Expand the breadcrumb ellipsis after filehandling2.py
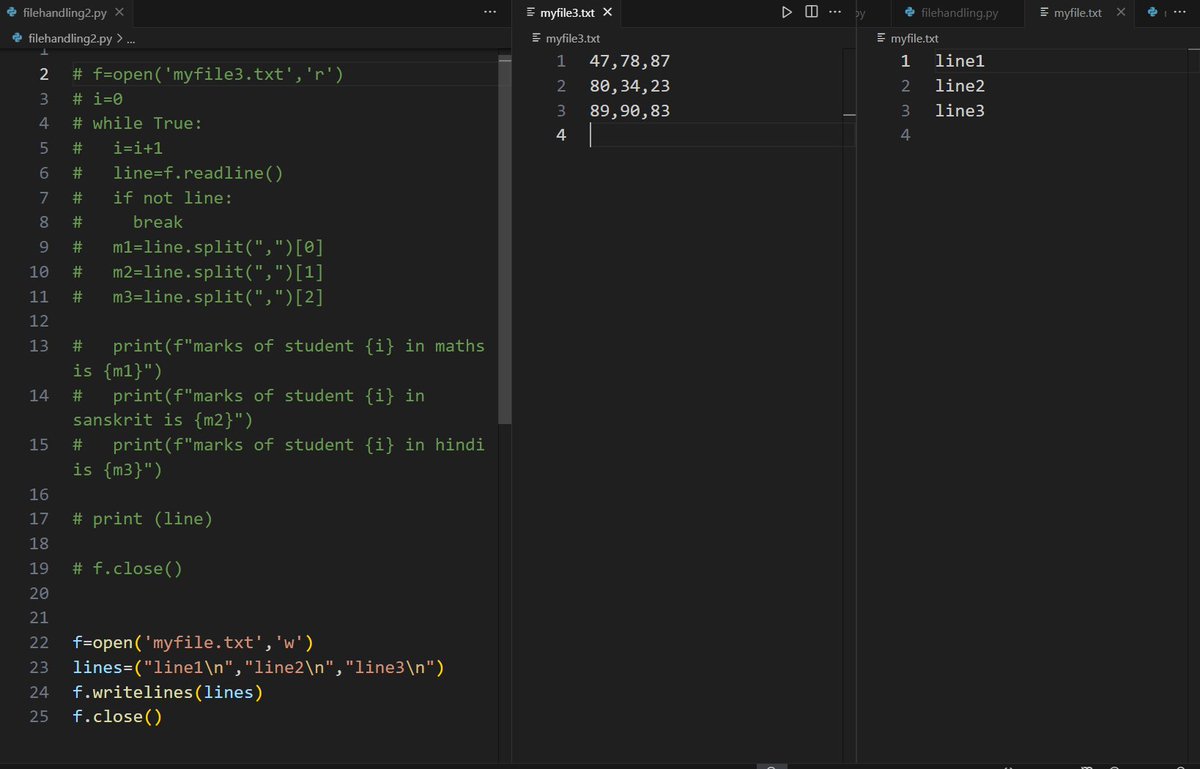 click(131, 38)
